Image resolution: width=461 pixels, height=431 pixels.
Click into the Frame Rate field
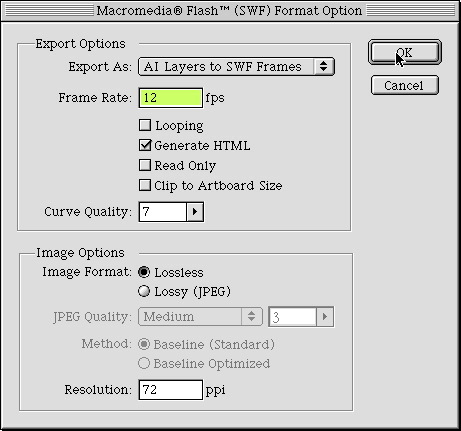(x=171, y=98)
